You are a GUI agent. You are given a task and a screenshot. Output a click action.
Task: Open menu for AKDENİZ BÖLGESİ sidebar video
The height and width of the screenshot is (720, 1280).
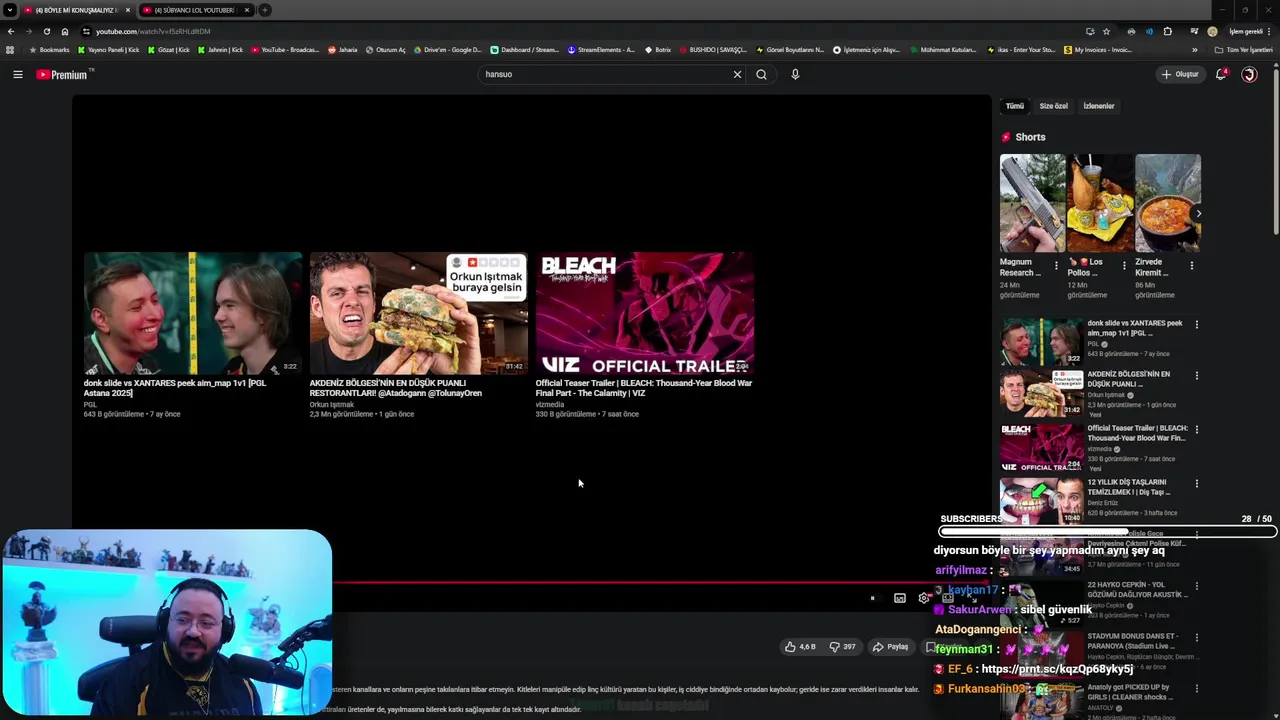[x=1196, y=376]
